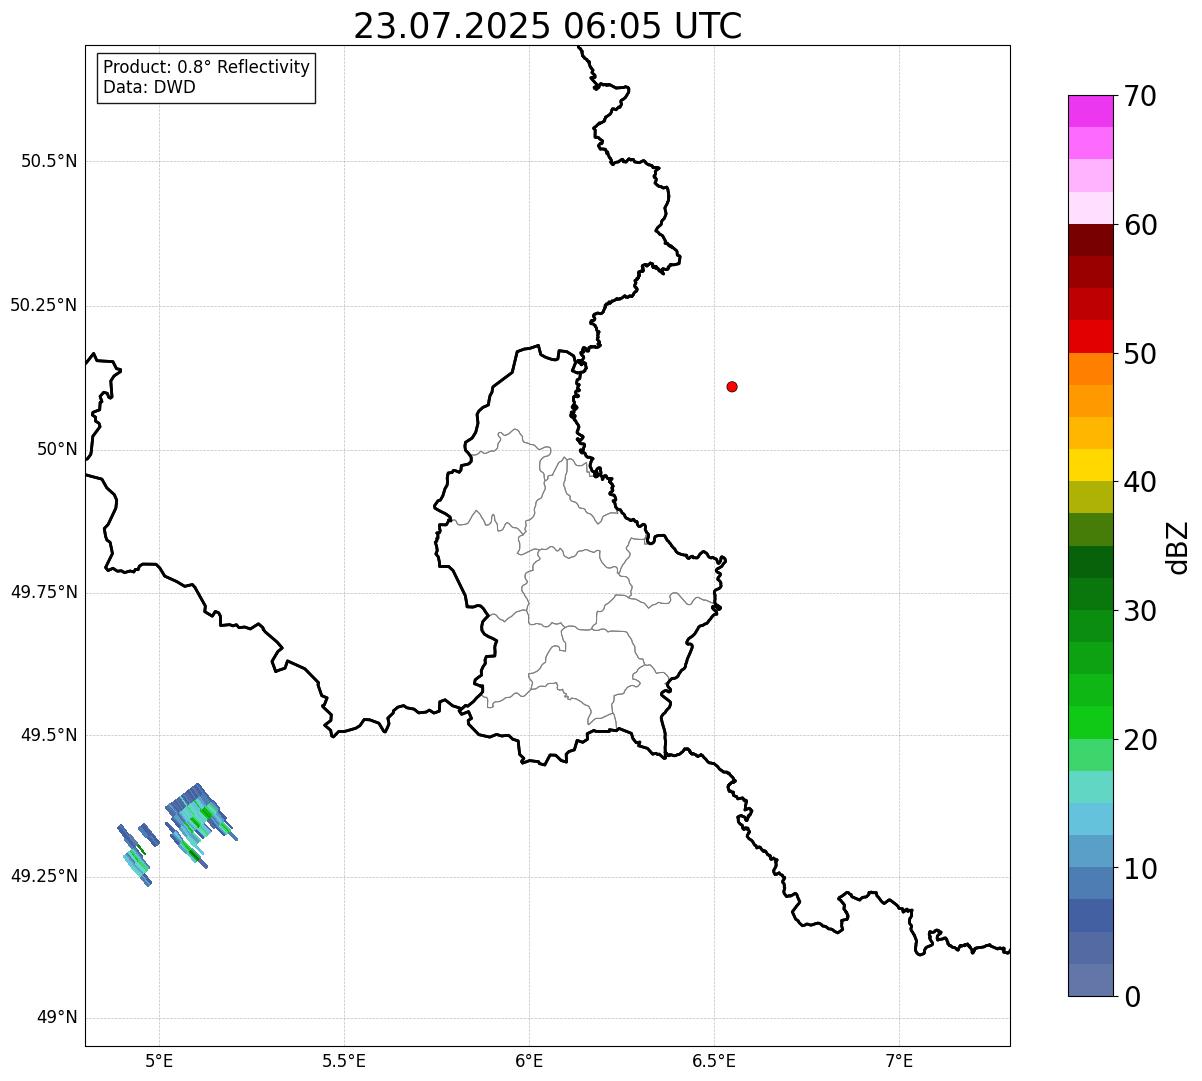Image resolution: width=1202 pixels, height=1081 pixels.
Task: Click the 30 colorbar tick label
Action: coord(1140,611)
